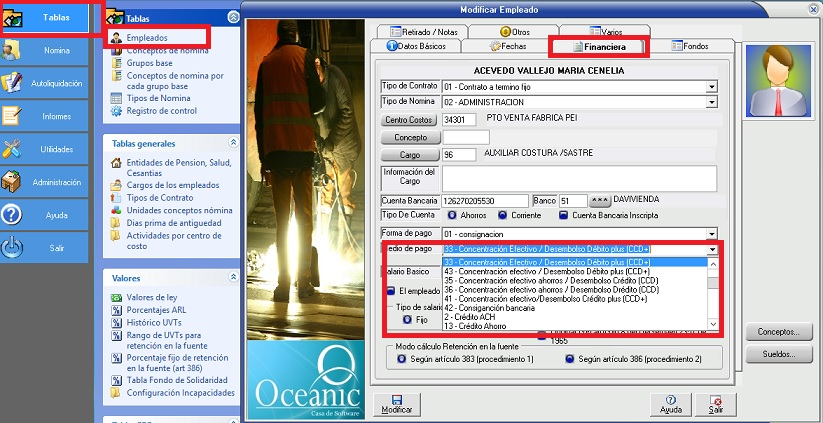The width and height of the screenshot is (823, 423).
Task: Select the Ahorros account type radio button
Action: click(x=452, y=214)
